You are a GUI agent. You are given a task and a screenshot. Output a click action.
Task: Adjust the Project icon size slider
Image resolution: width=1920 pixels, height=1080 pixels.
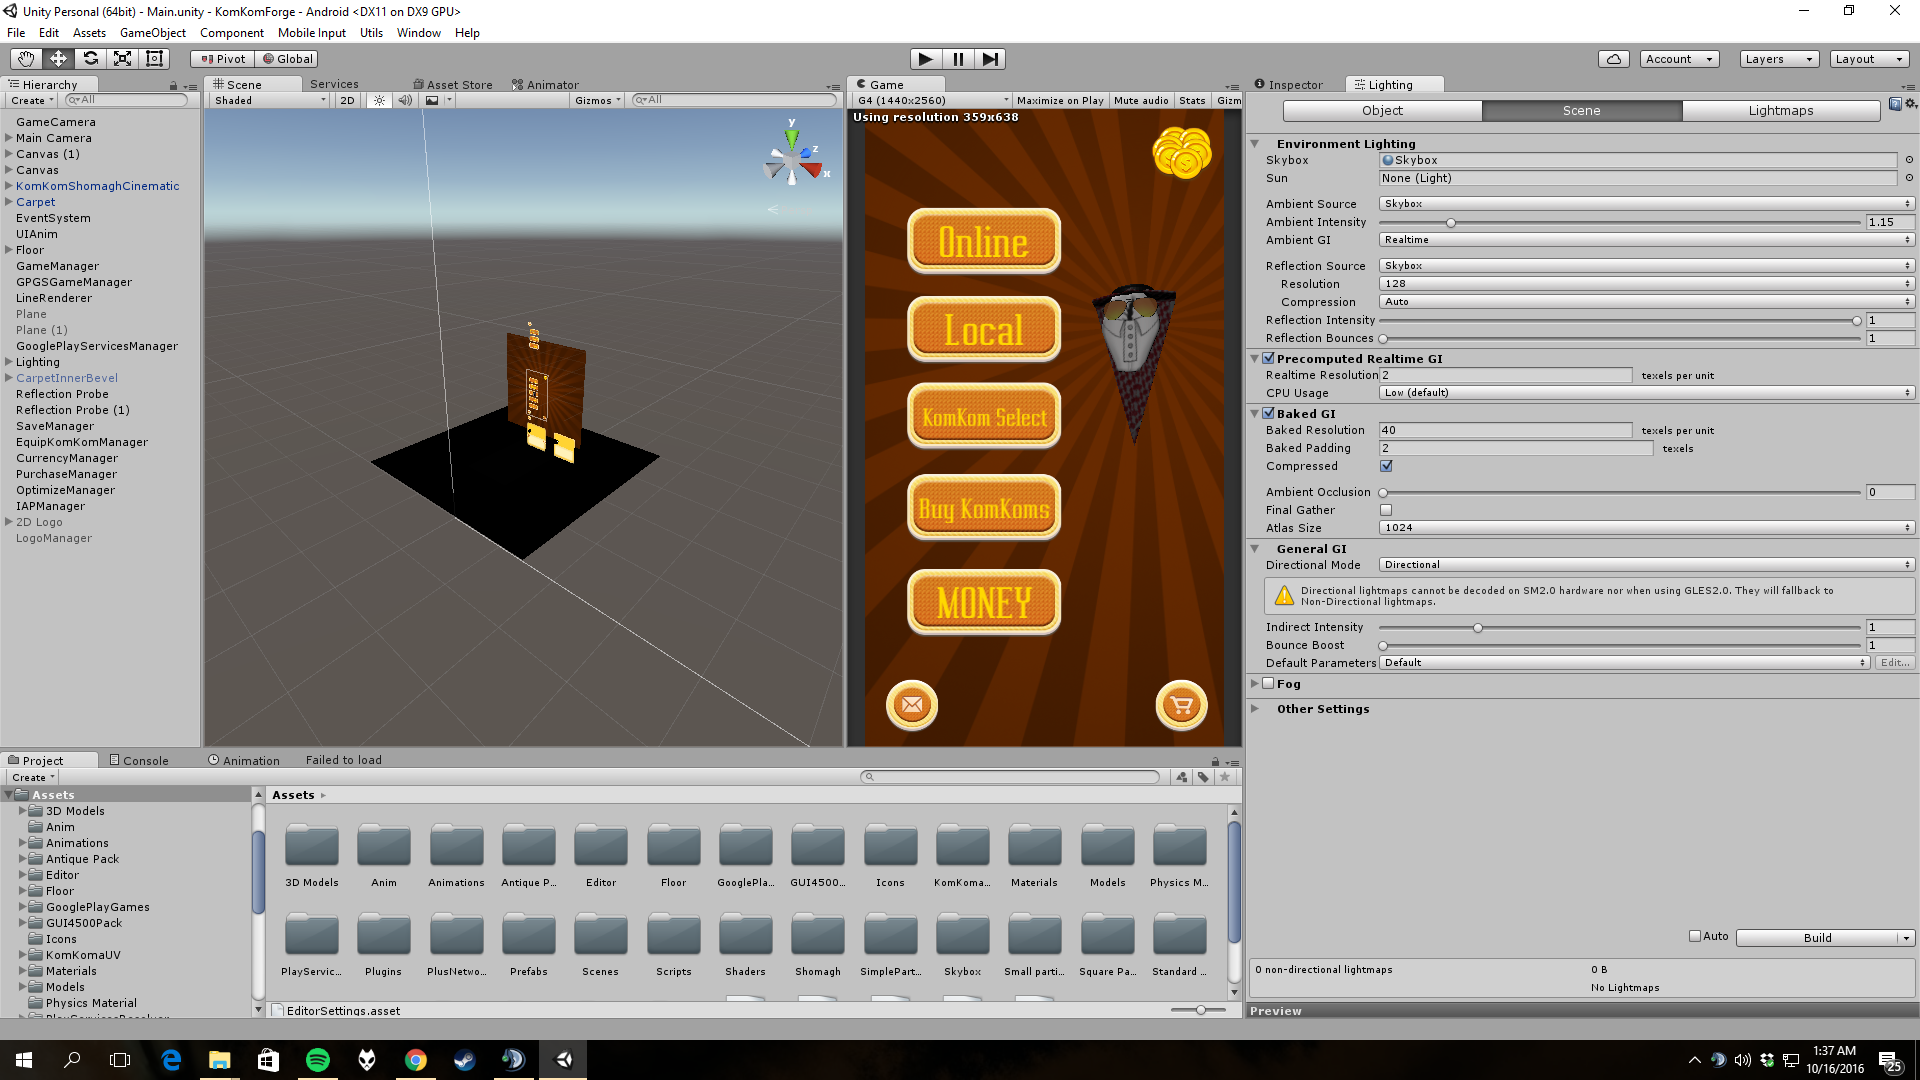(x=1199, y=1010)
